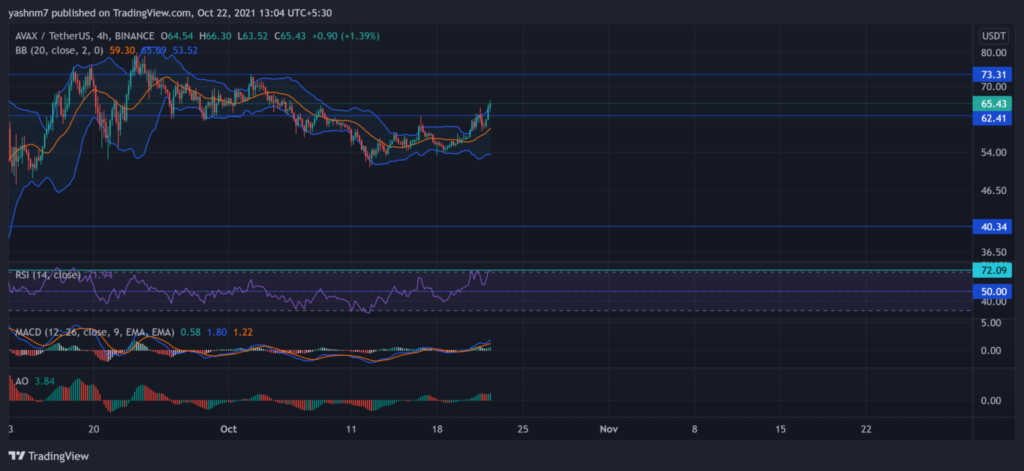
Task: Click the Oct date label on time axis
Action: 228,428
